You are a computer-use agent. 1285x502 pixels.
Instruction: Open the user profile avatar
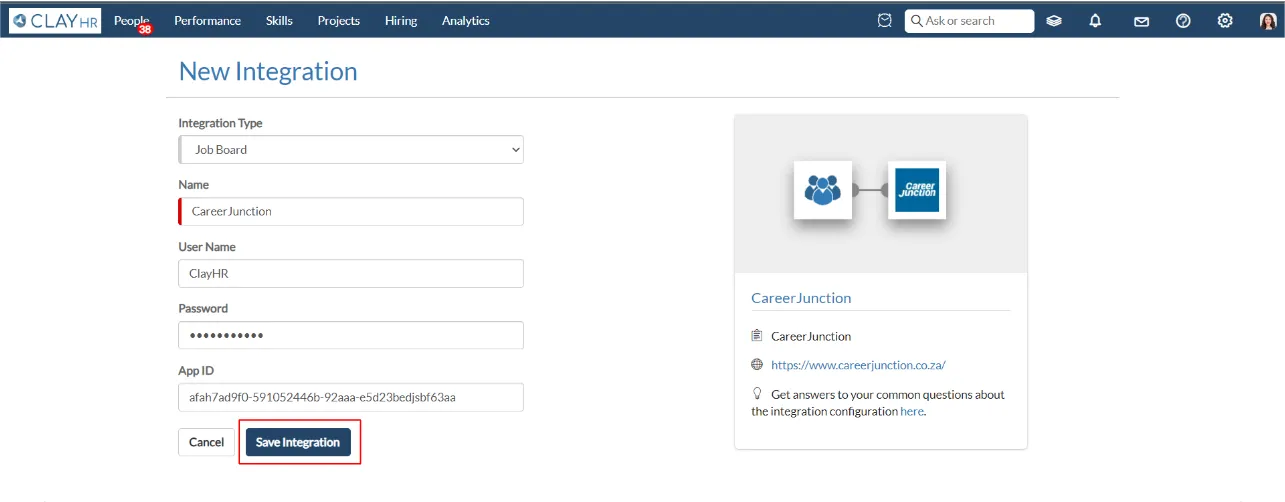1267,21
